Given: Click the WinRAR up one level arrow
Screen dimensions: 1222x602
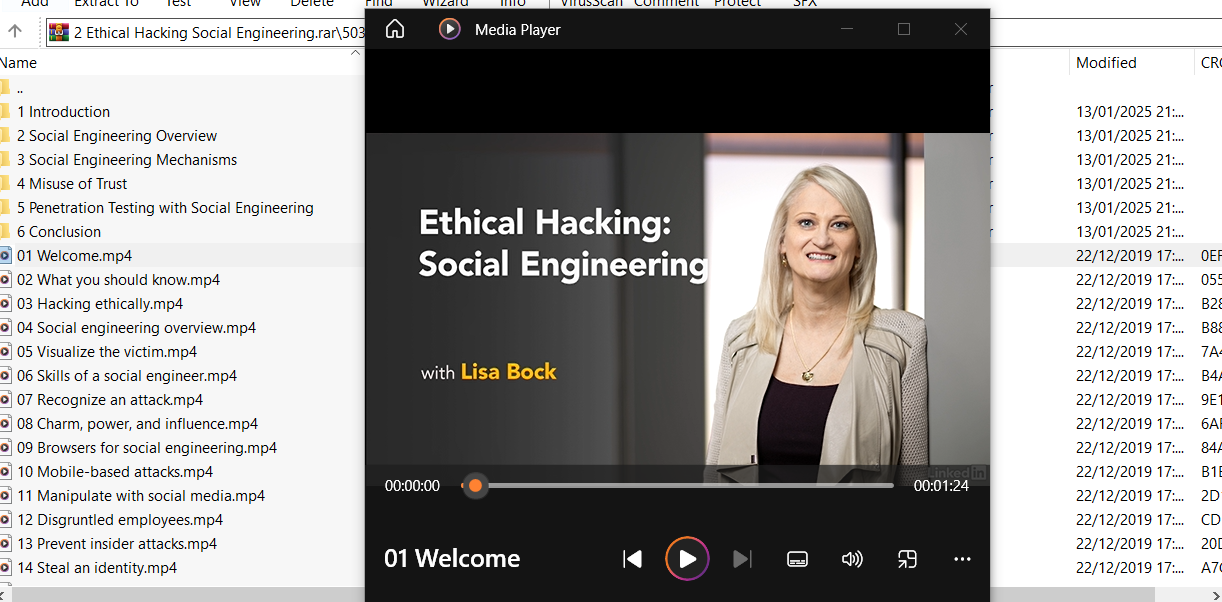Looking at the screenshot, I should (15, 31).
